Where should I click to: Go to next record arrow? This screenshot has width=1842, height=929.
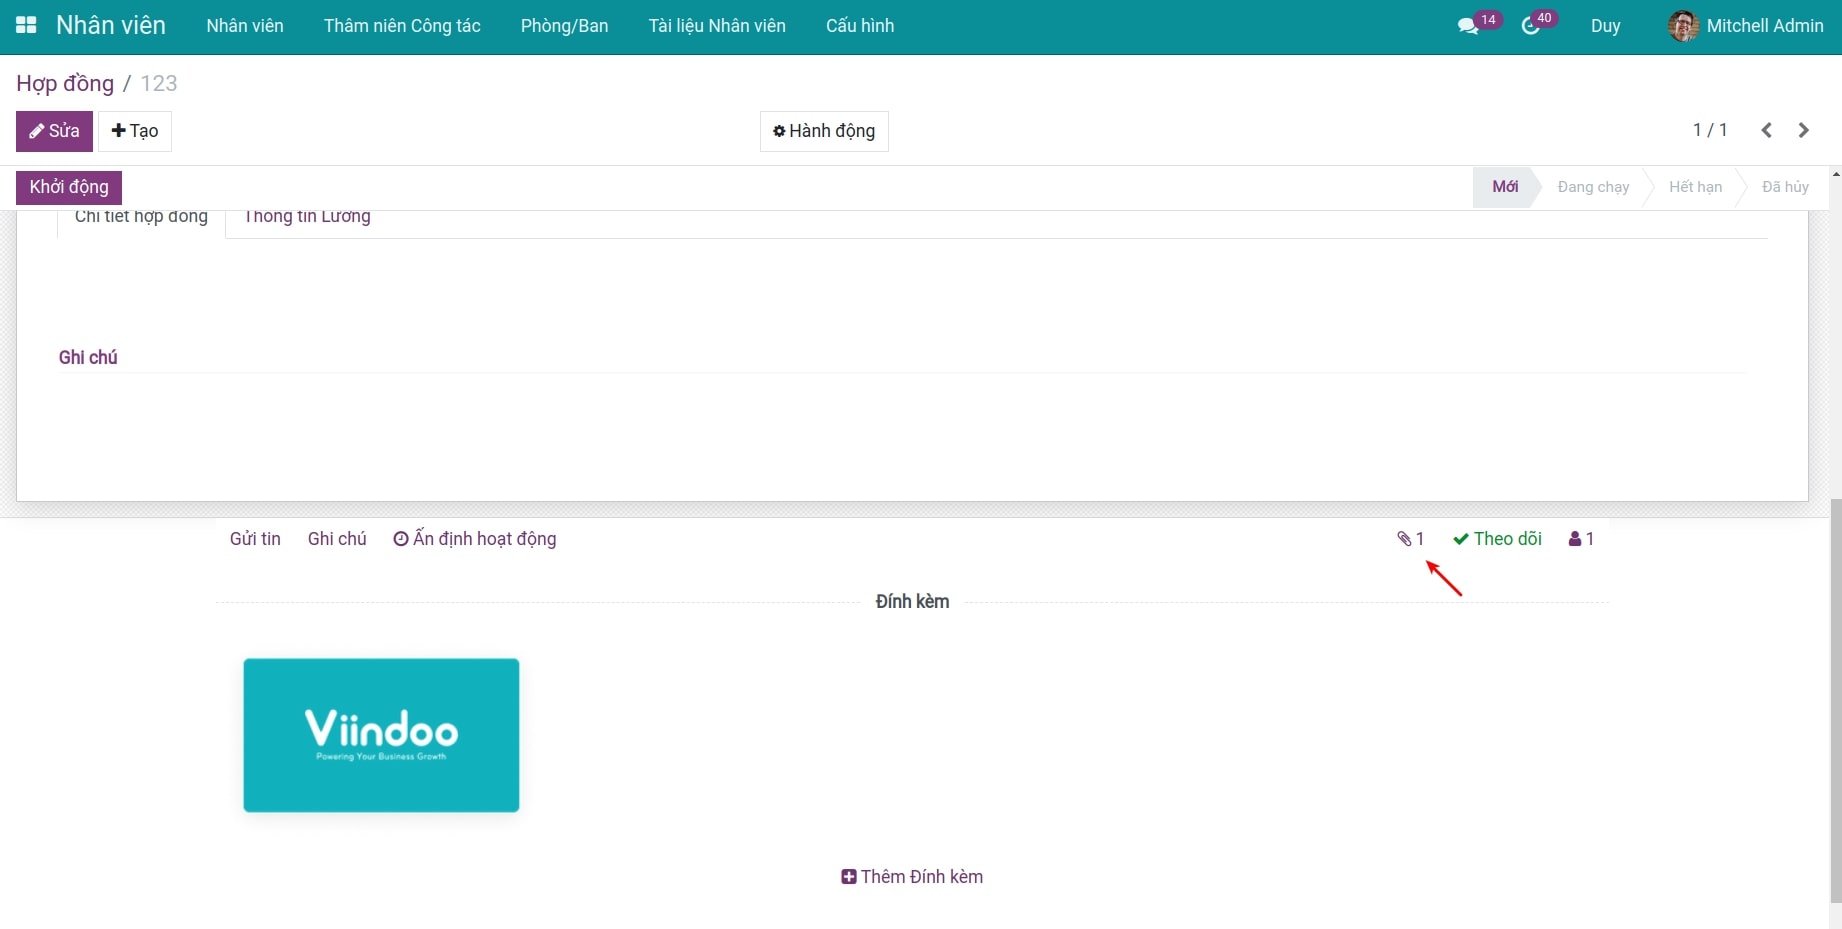[x=1803, y=131]
